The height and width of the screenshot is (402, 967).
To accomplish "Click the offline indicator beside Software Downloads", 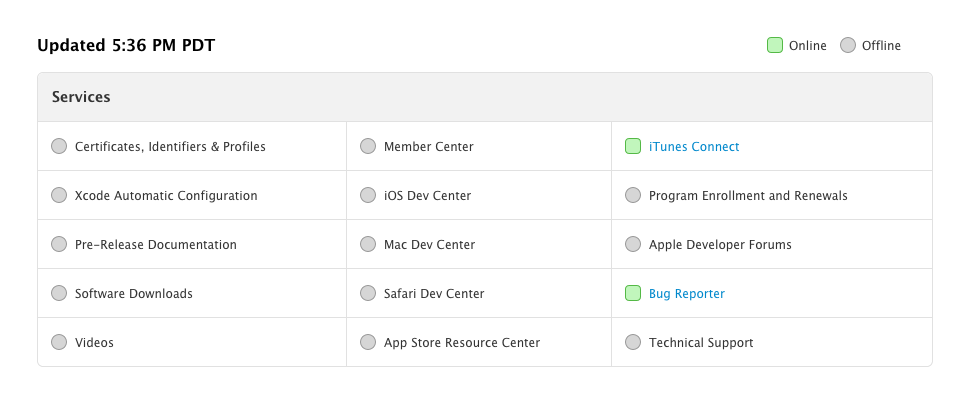I will (x=59, y=294).
